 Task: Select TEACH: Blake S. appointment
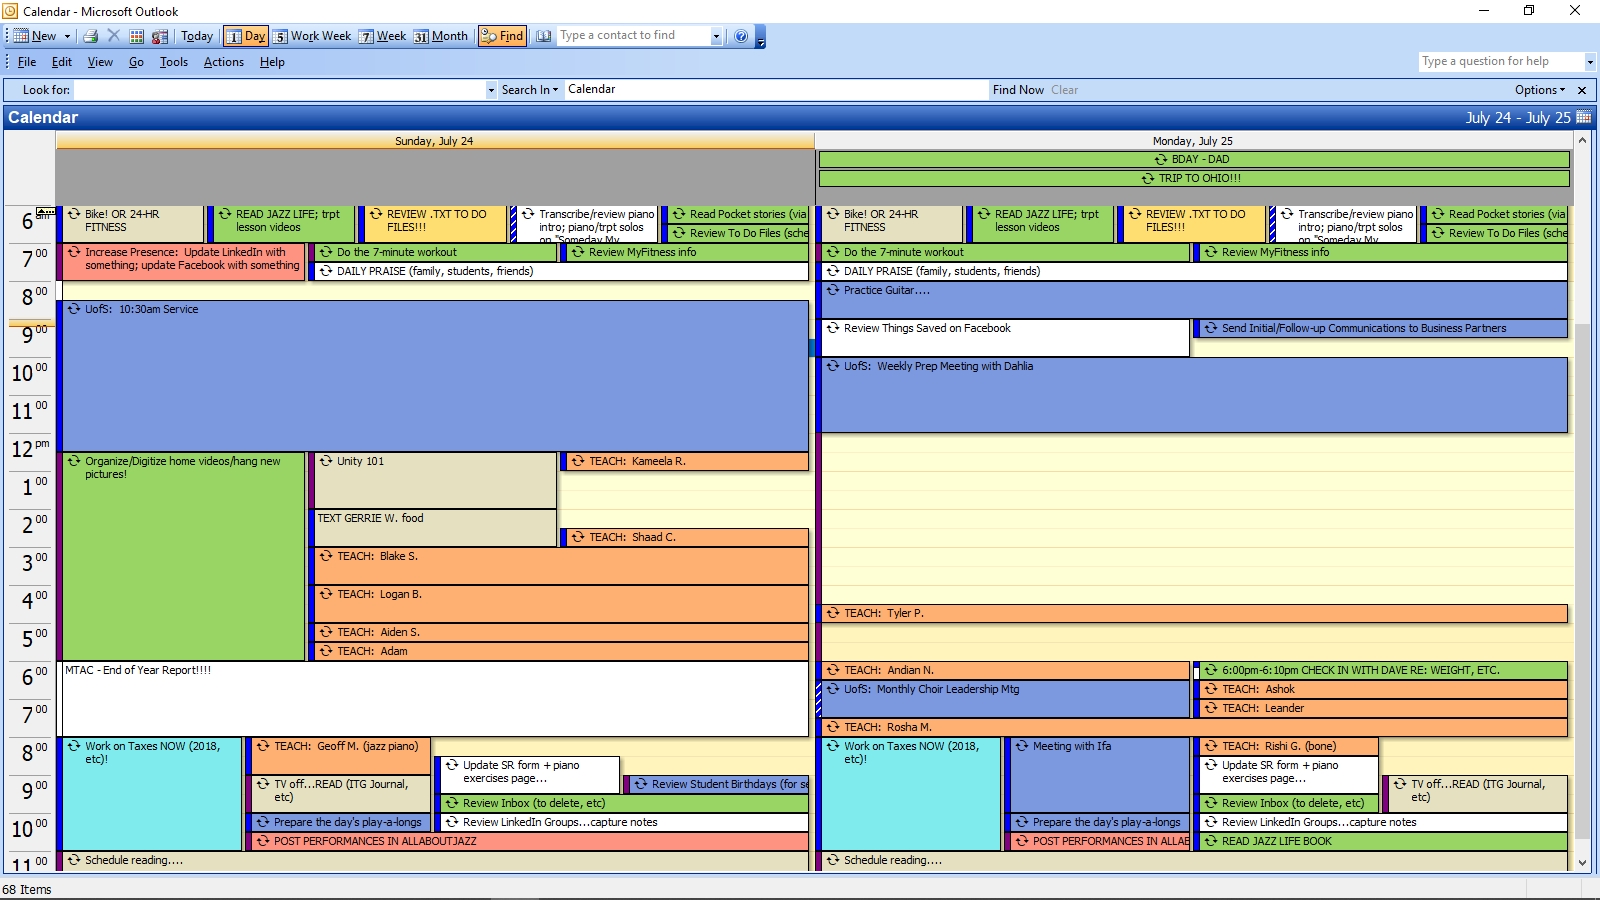[560, 565]
